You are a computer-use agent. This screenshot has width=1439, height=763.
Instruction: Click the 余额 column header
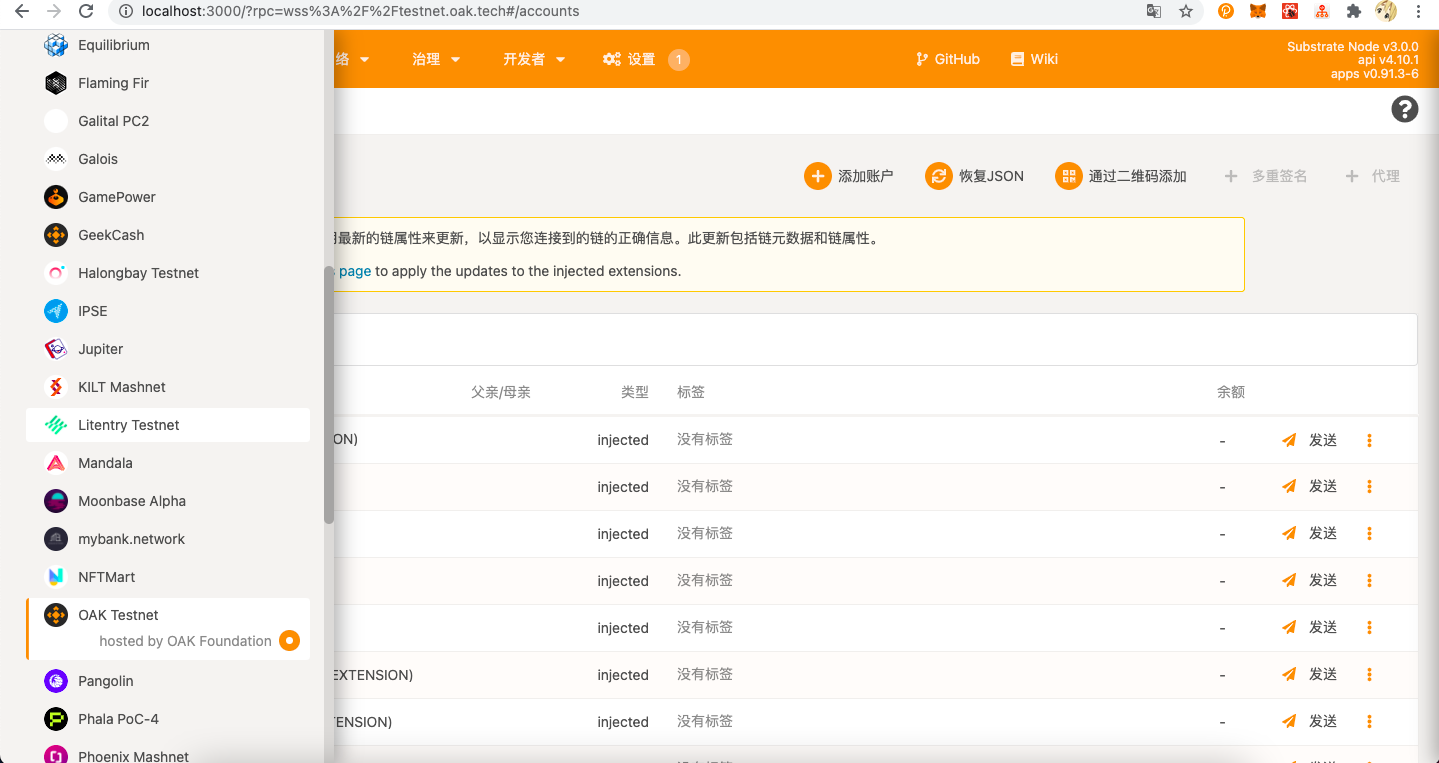point(1231,392)
